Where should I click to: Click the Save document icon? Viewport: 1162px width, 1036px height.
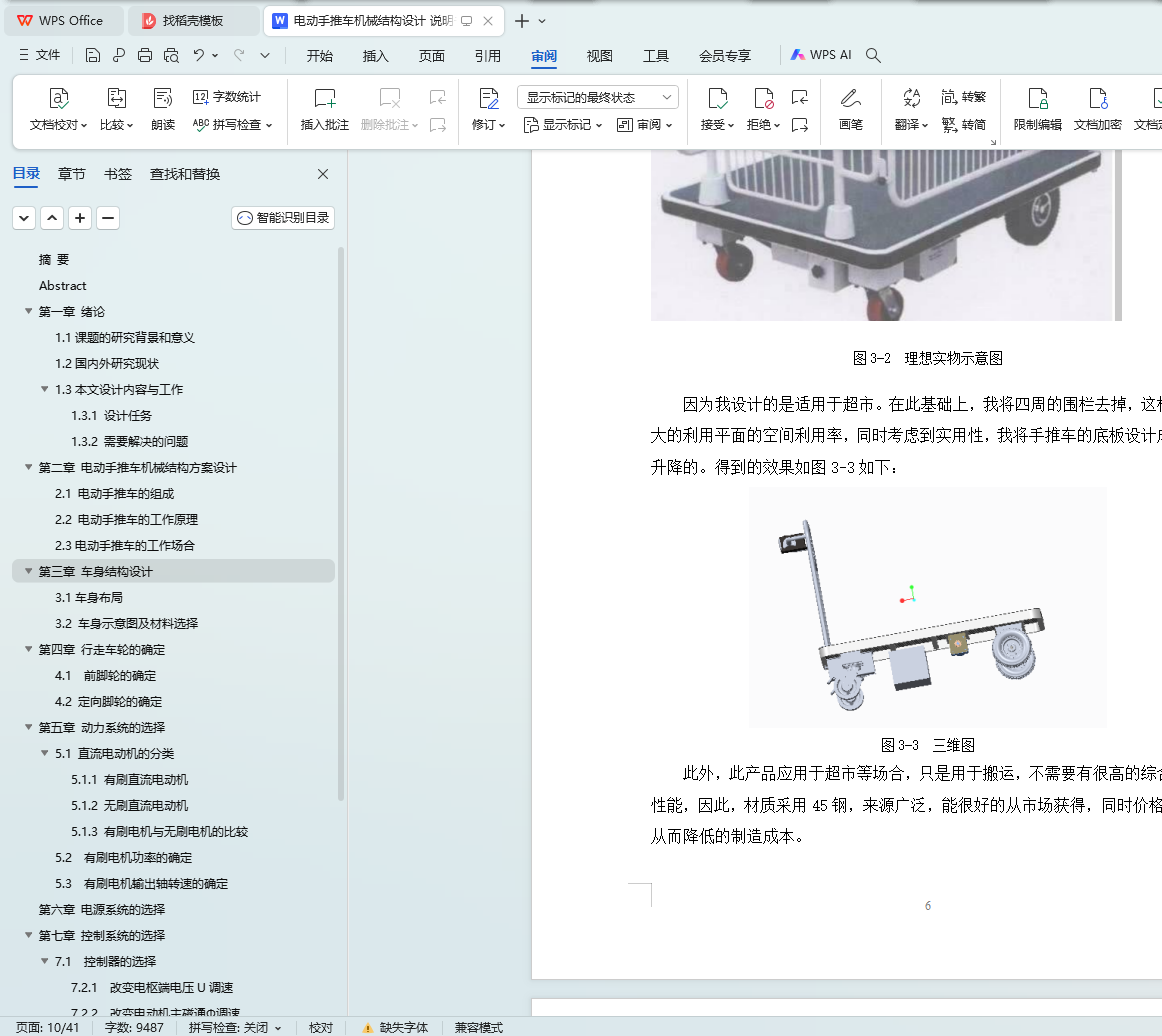click(93, 55)
